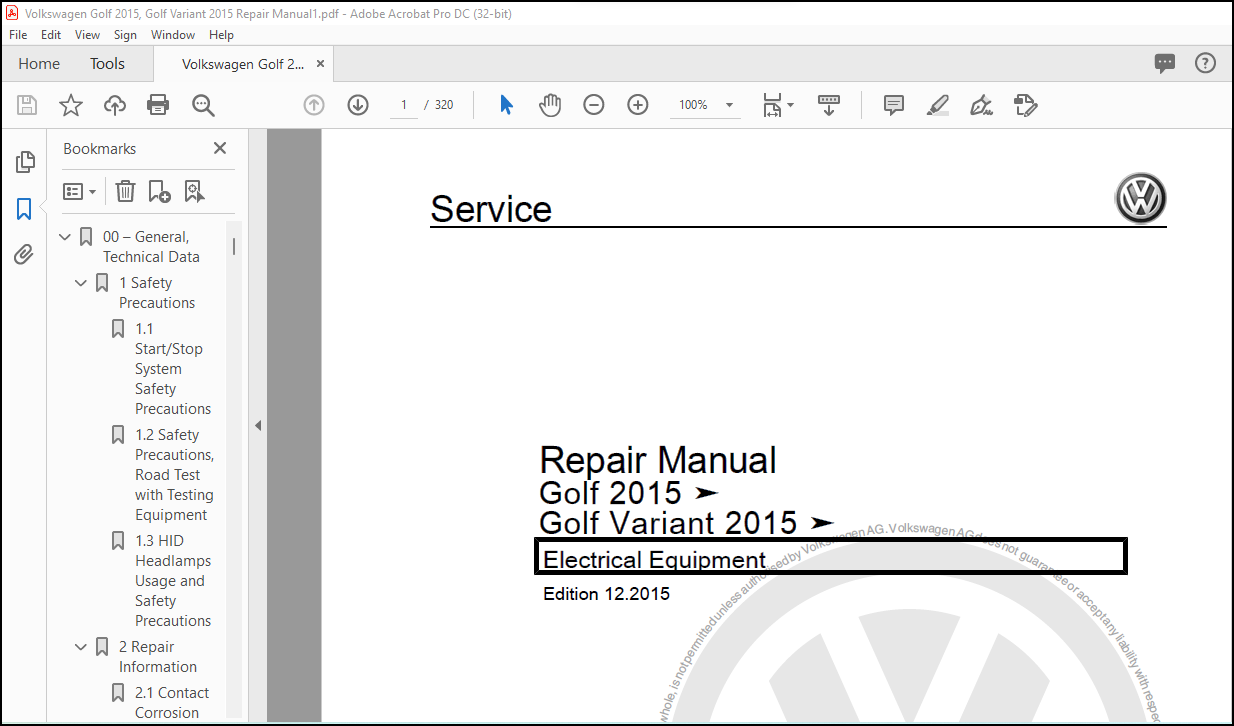Open the zoom percentage dropdown

(729, 105)
